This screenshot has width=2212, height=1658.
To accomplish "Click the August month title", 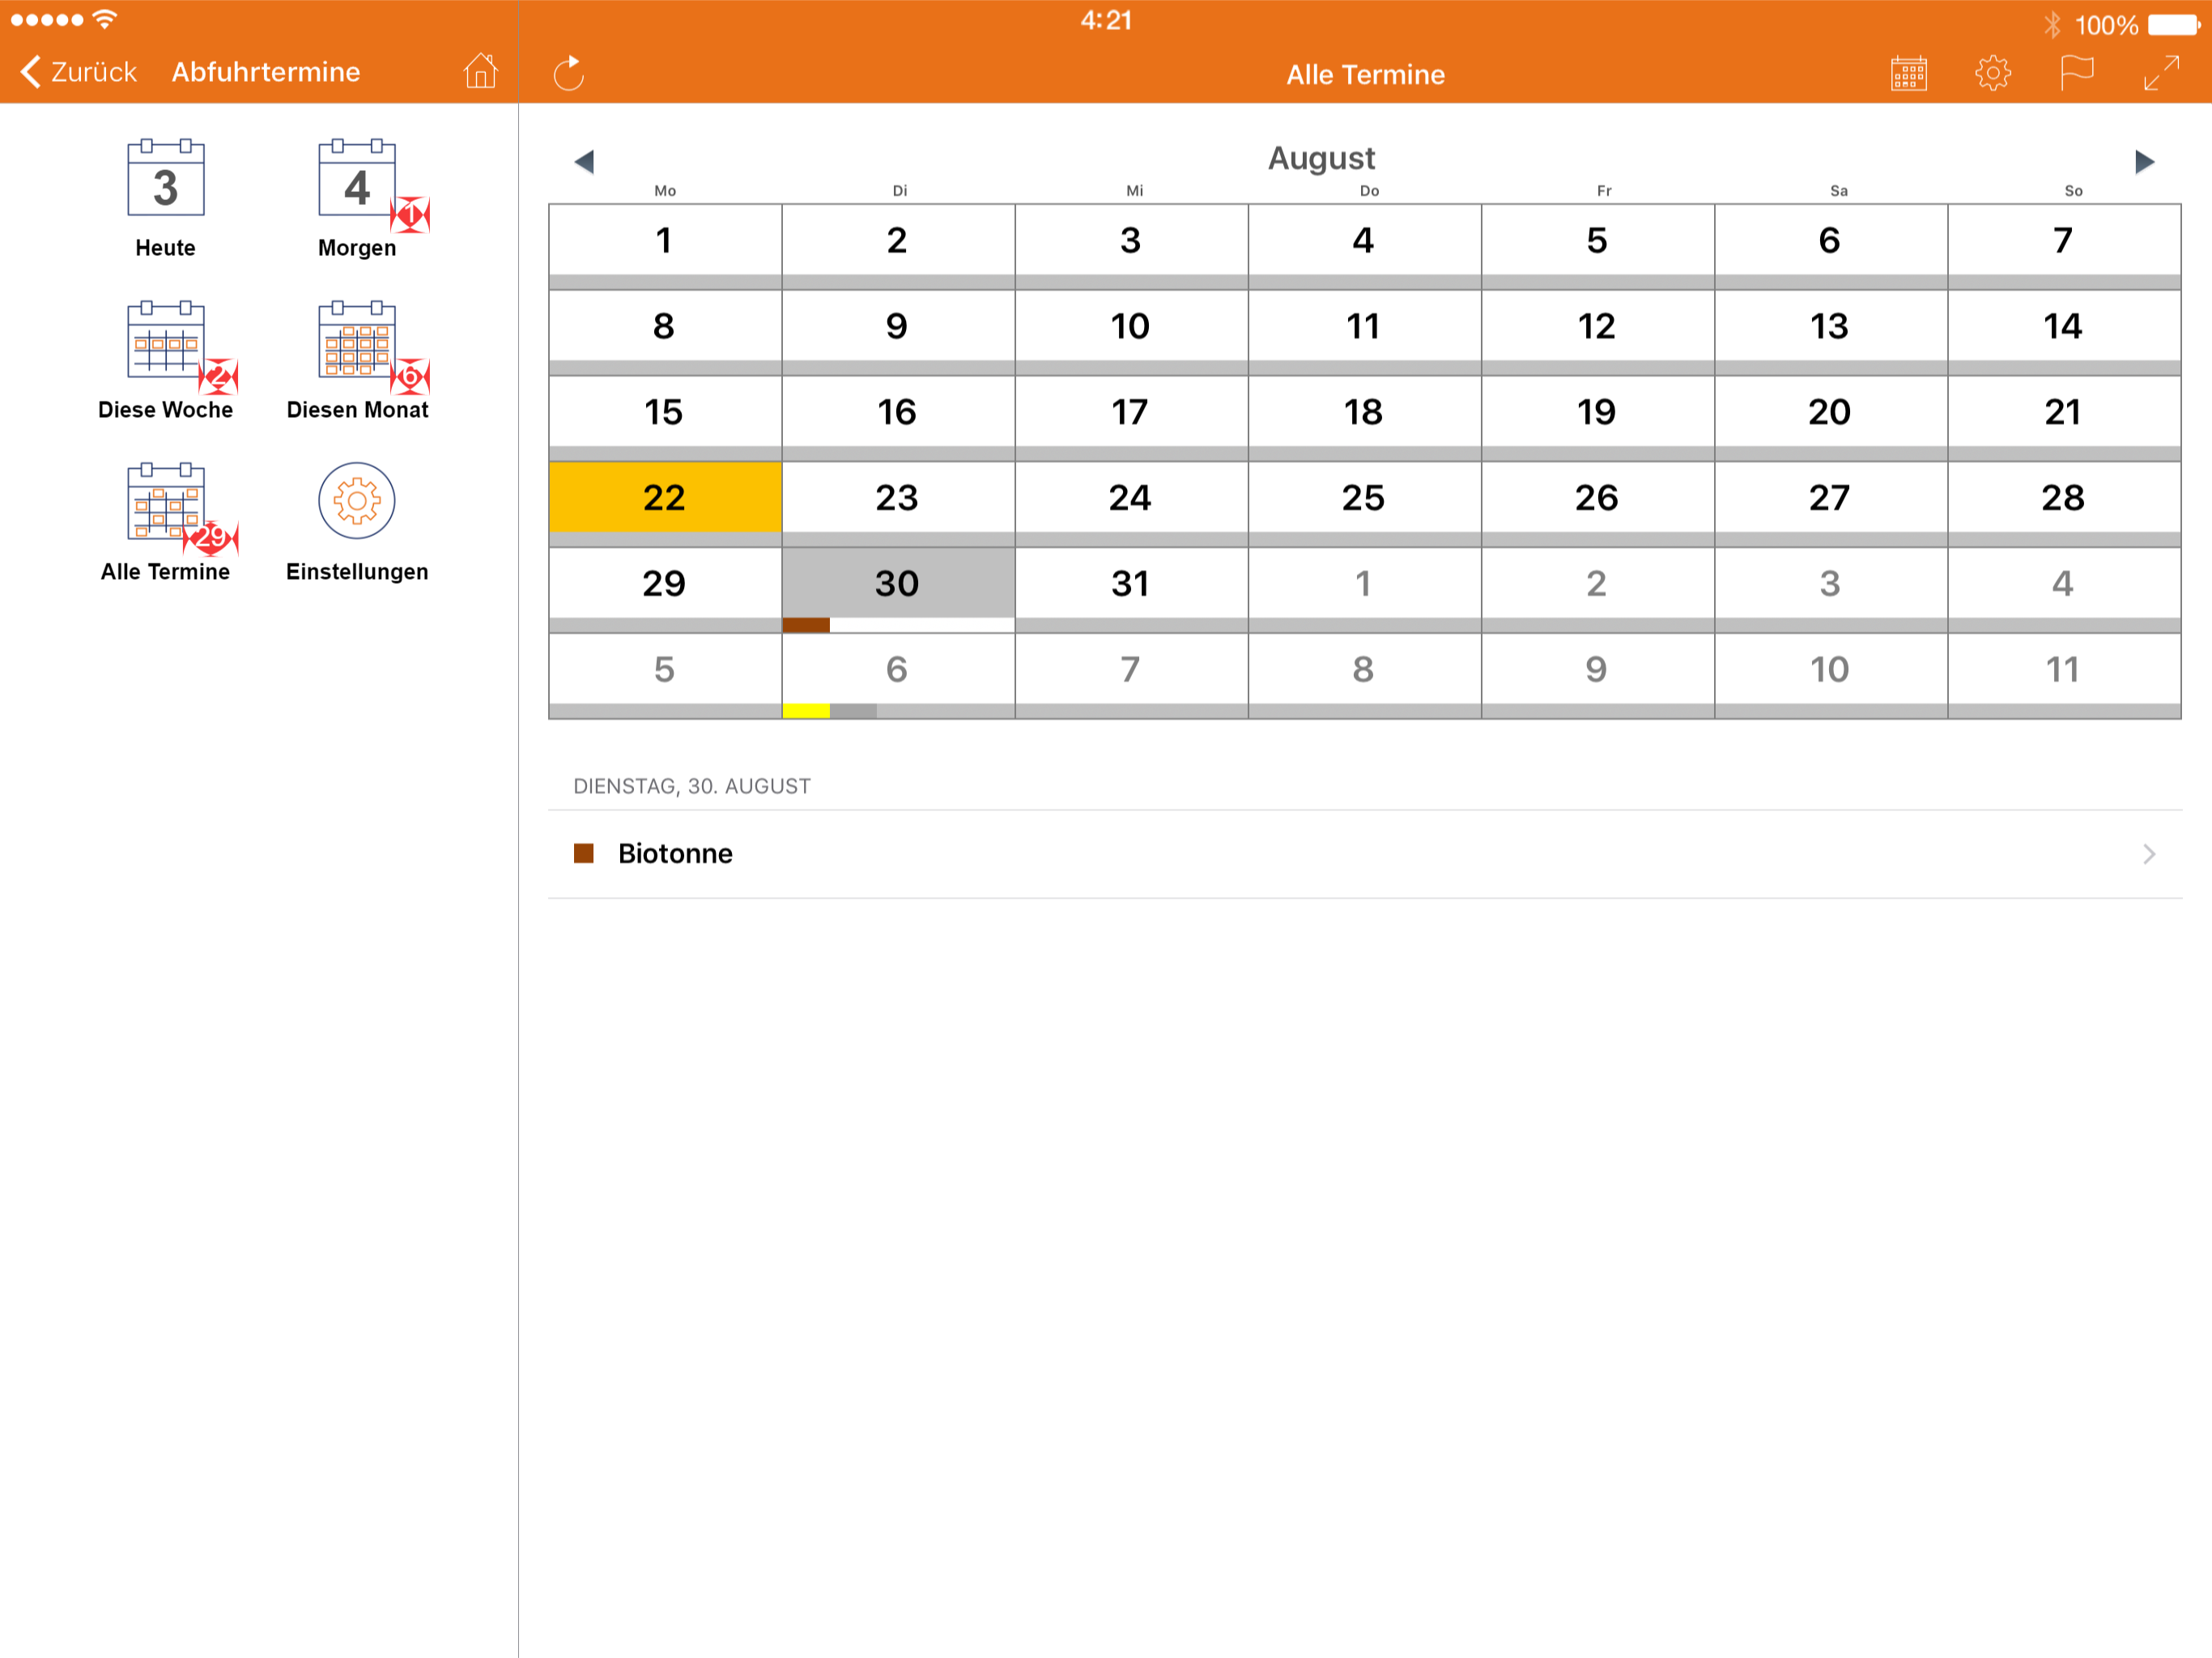I will pos(1321,158).
